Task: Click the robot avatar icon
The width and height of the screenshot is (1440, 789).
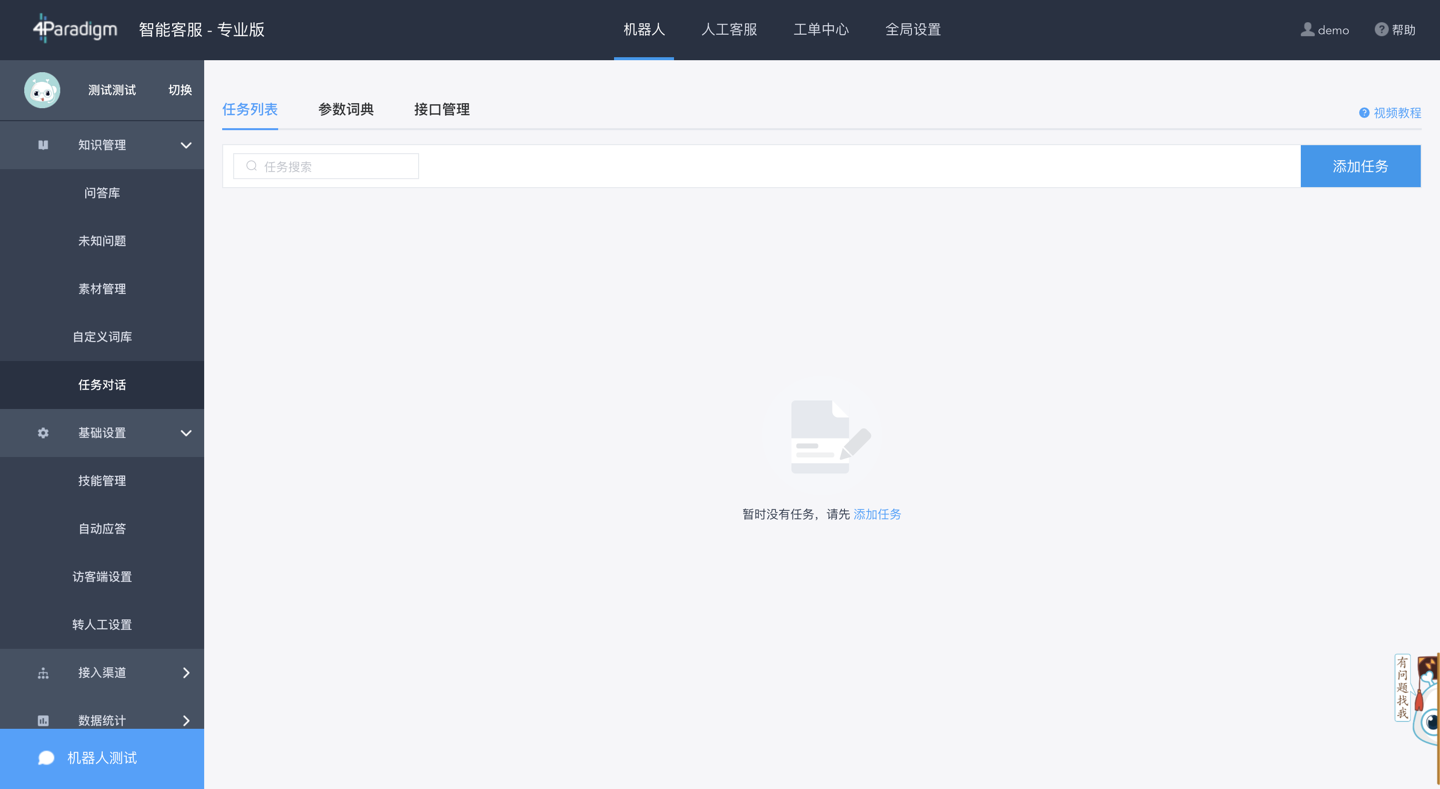Action: pyautogui.click(x=42, y=90)
